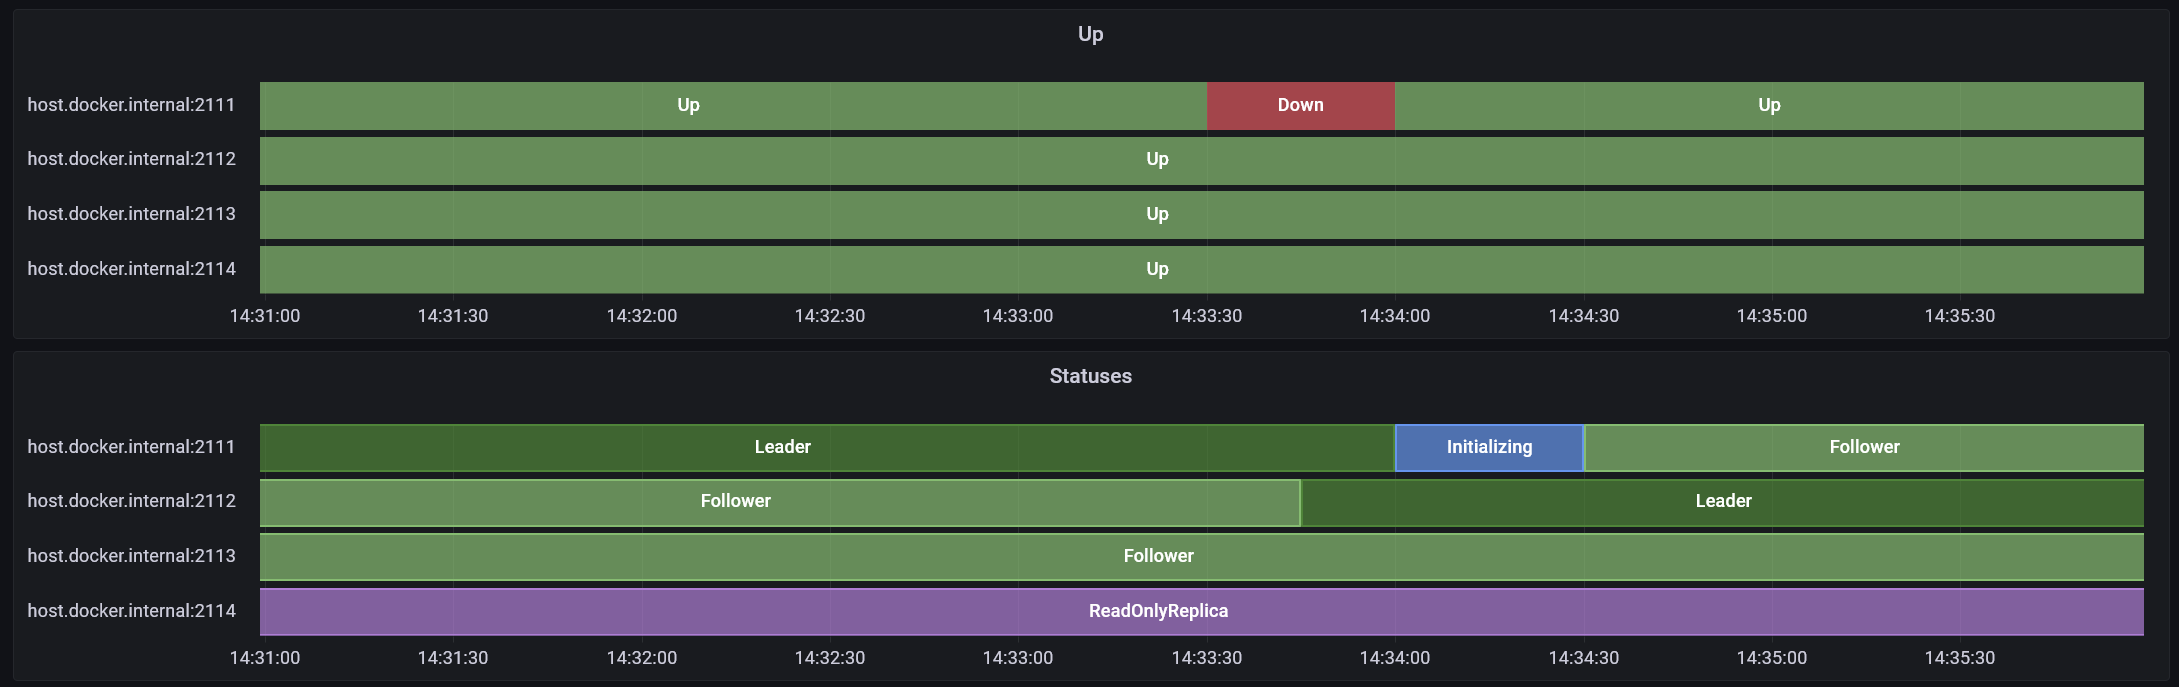This screenshot has height=687, width=2179.
Task: Click the Leader segment of host 2111
Action: pos(782,448)
